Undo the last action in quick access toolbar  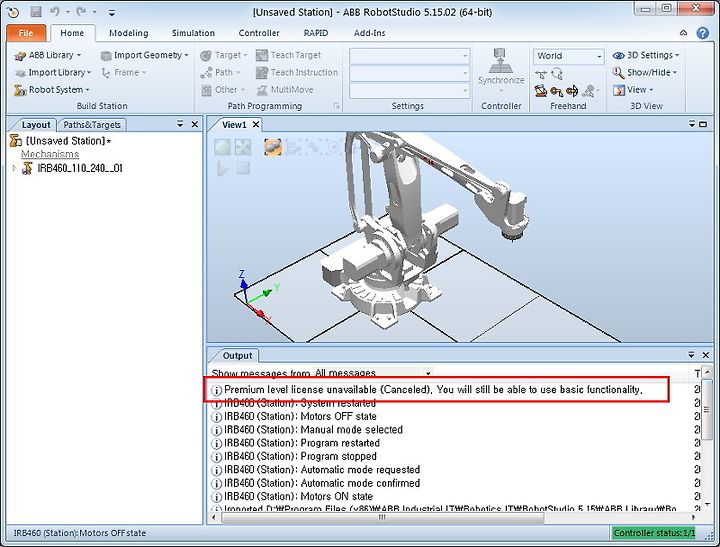tap(55, 11)
